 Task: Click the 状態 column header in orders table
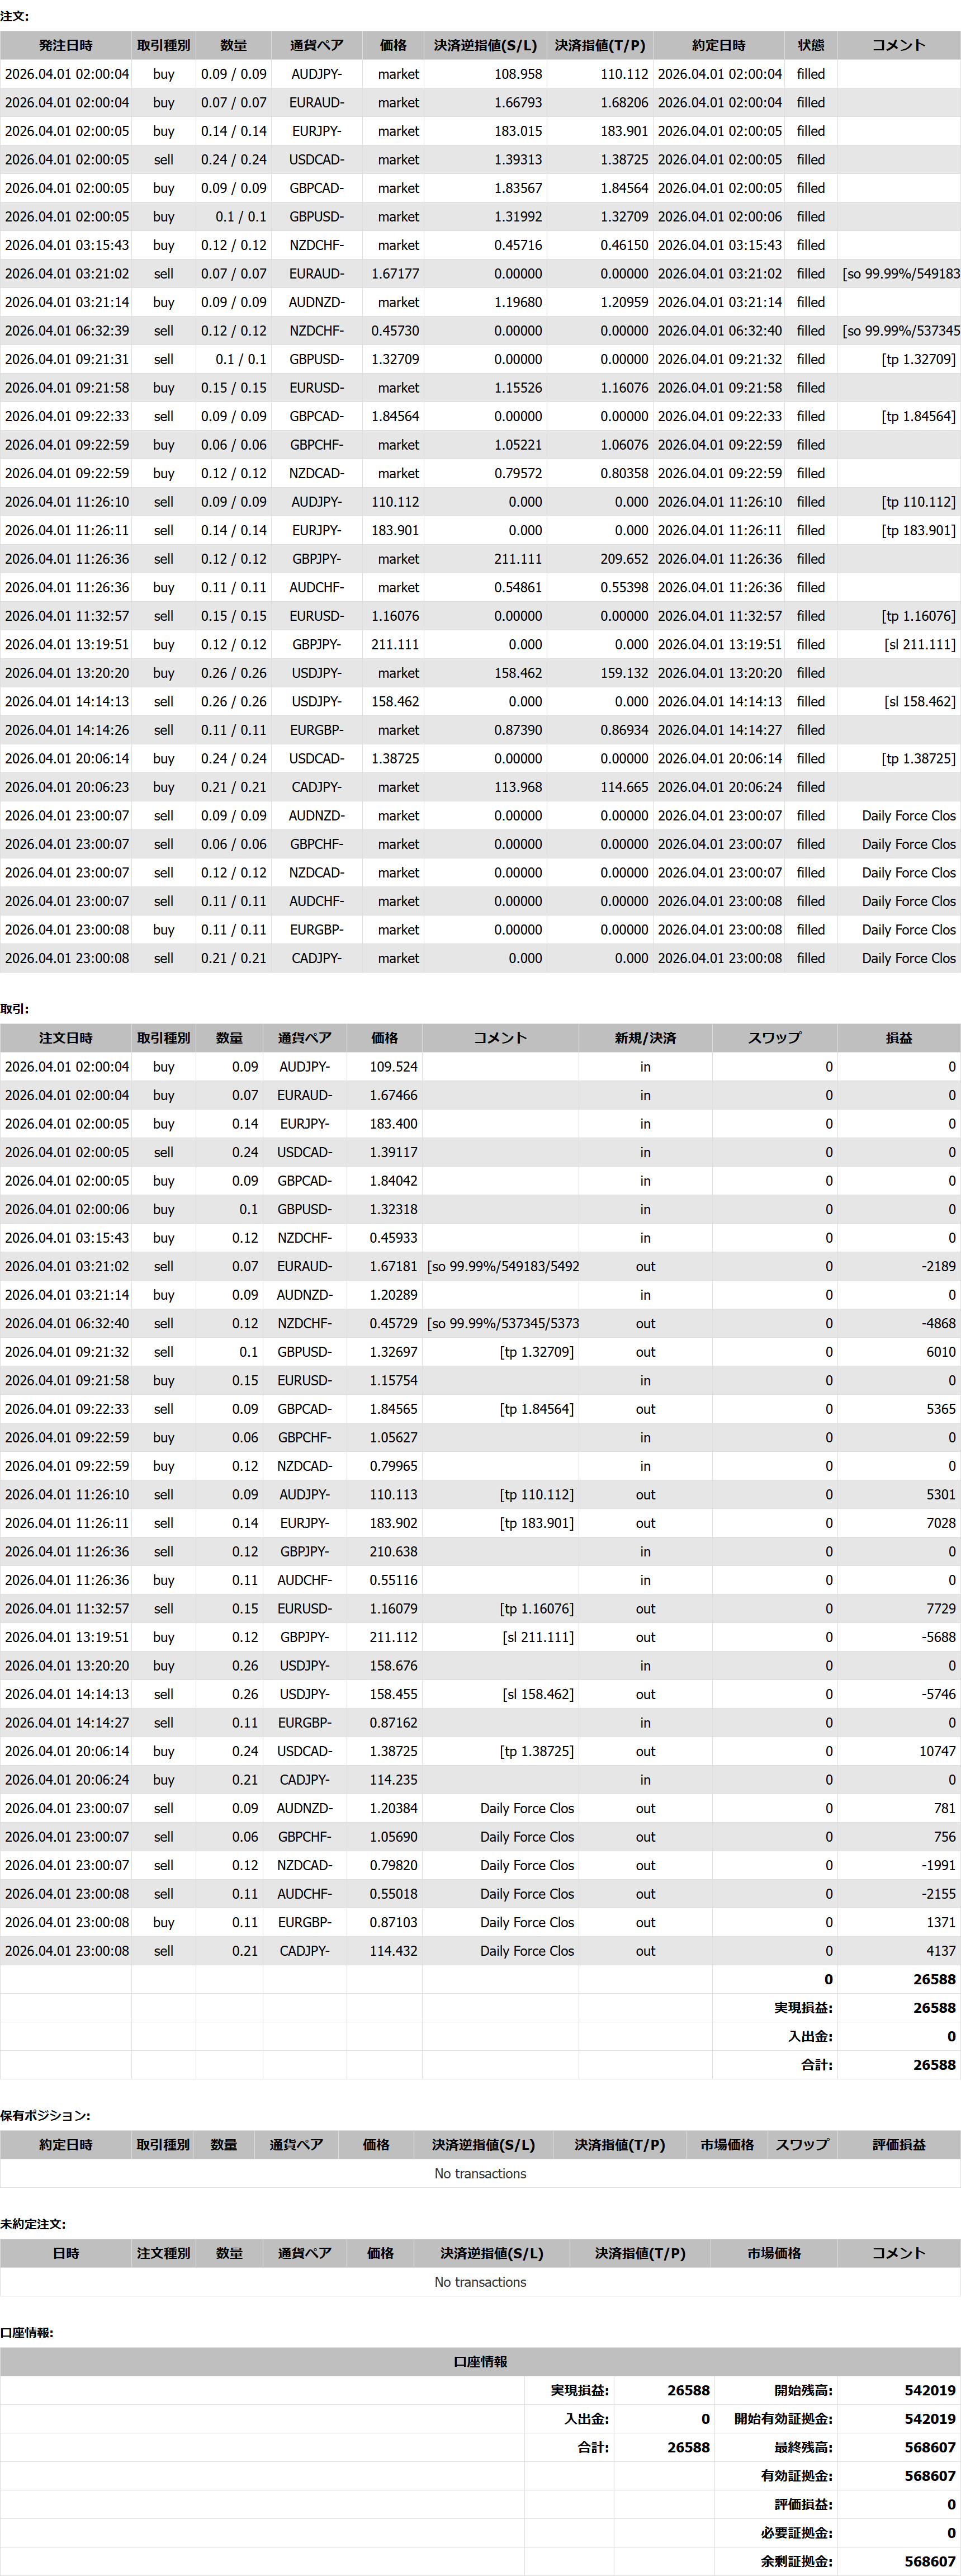(x=810, y=45)
